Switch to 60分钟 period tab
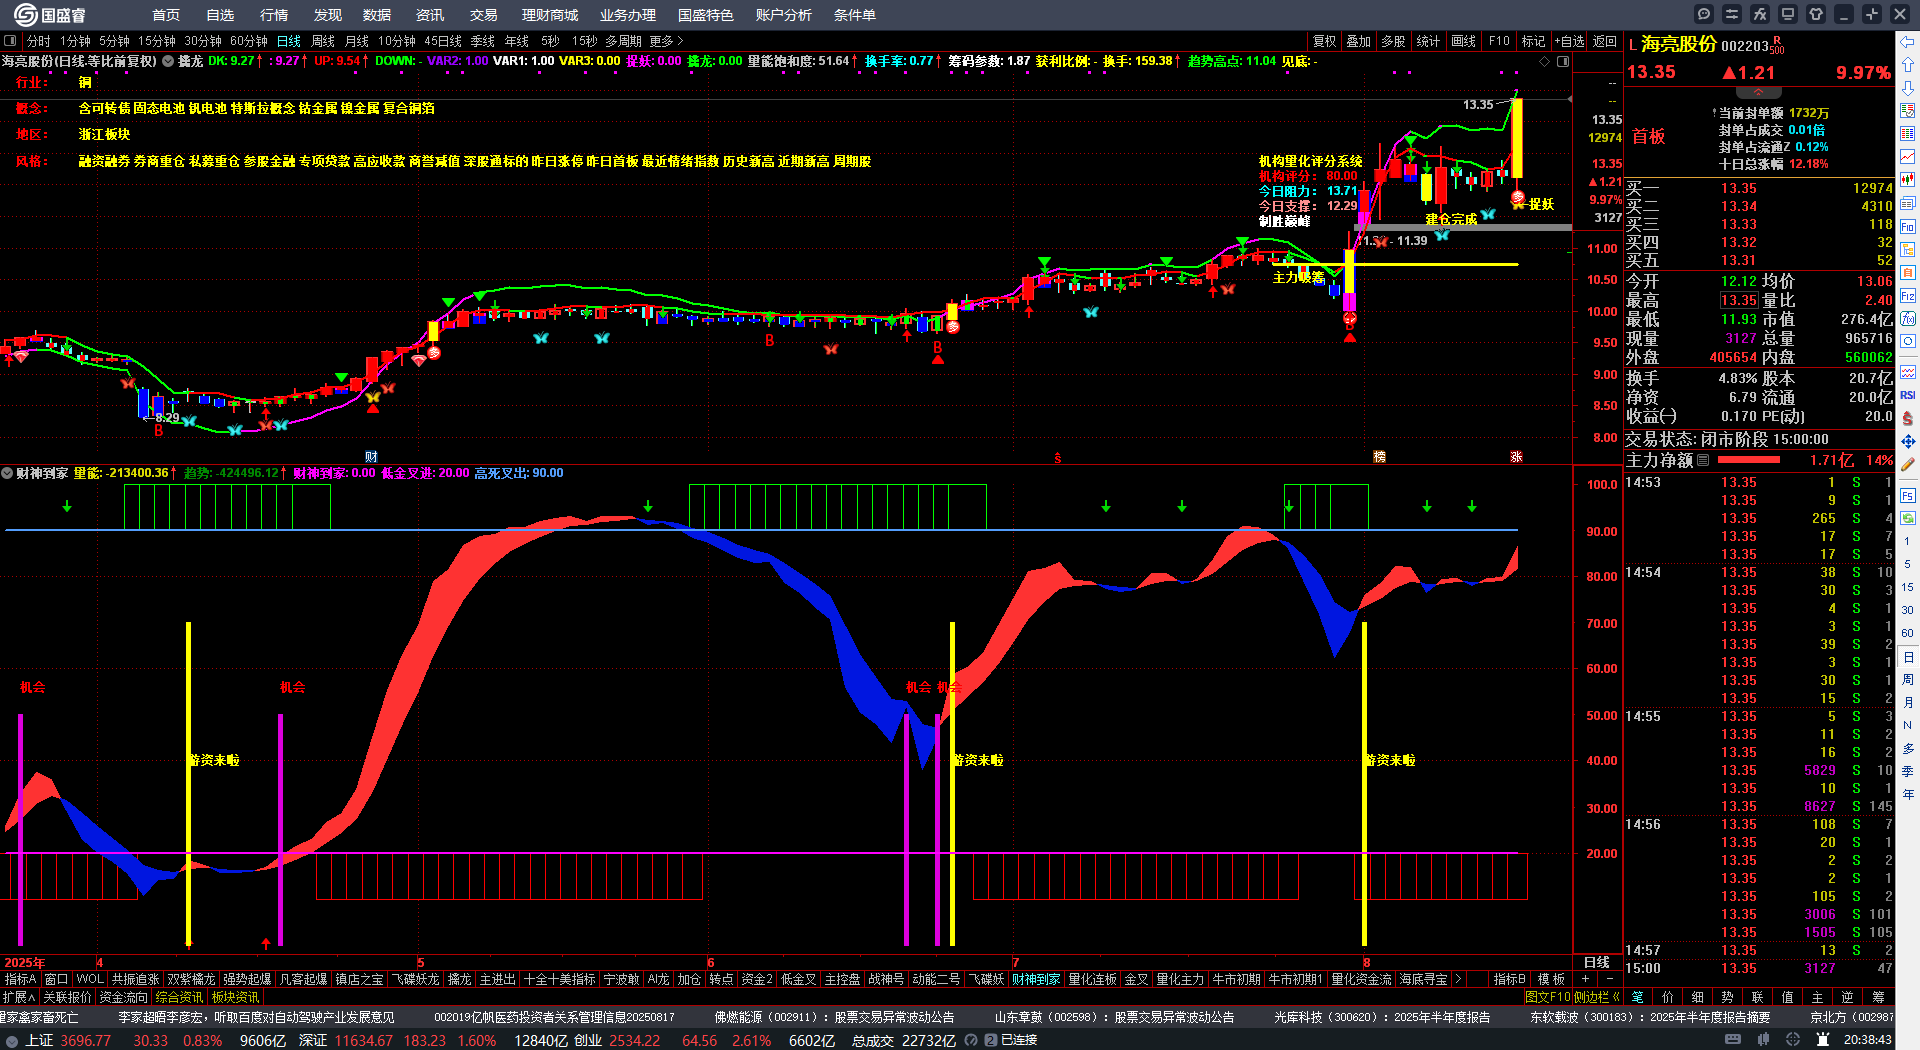 tap(249, 41)
